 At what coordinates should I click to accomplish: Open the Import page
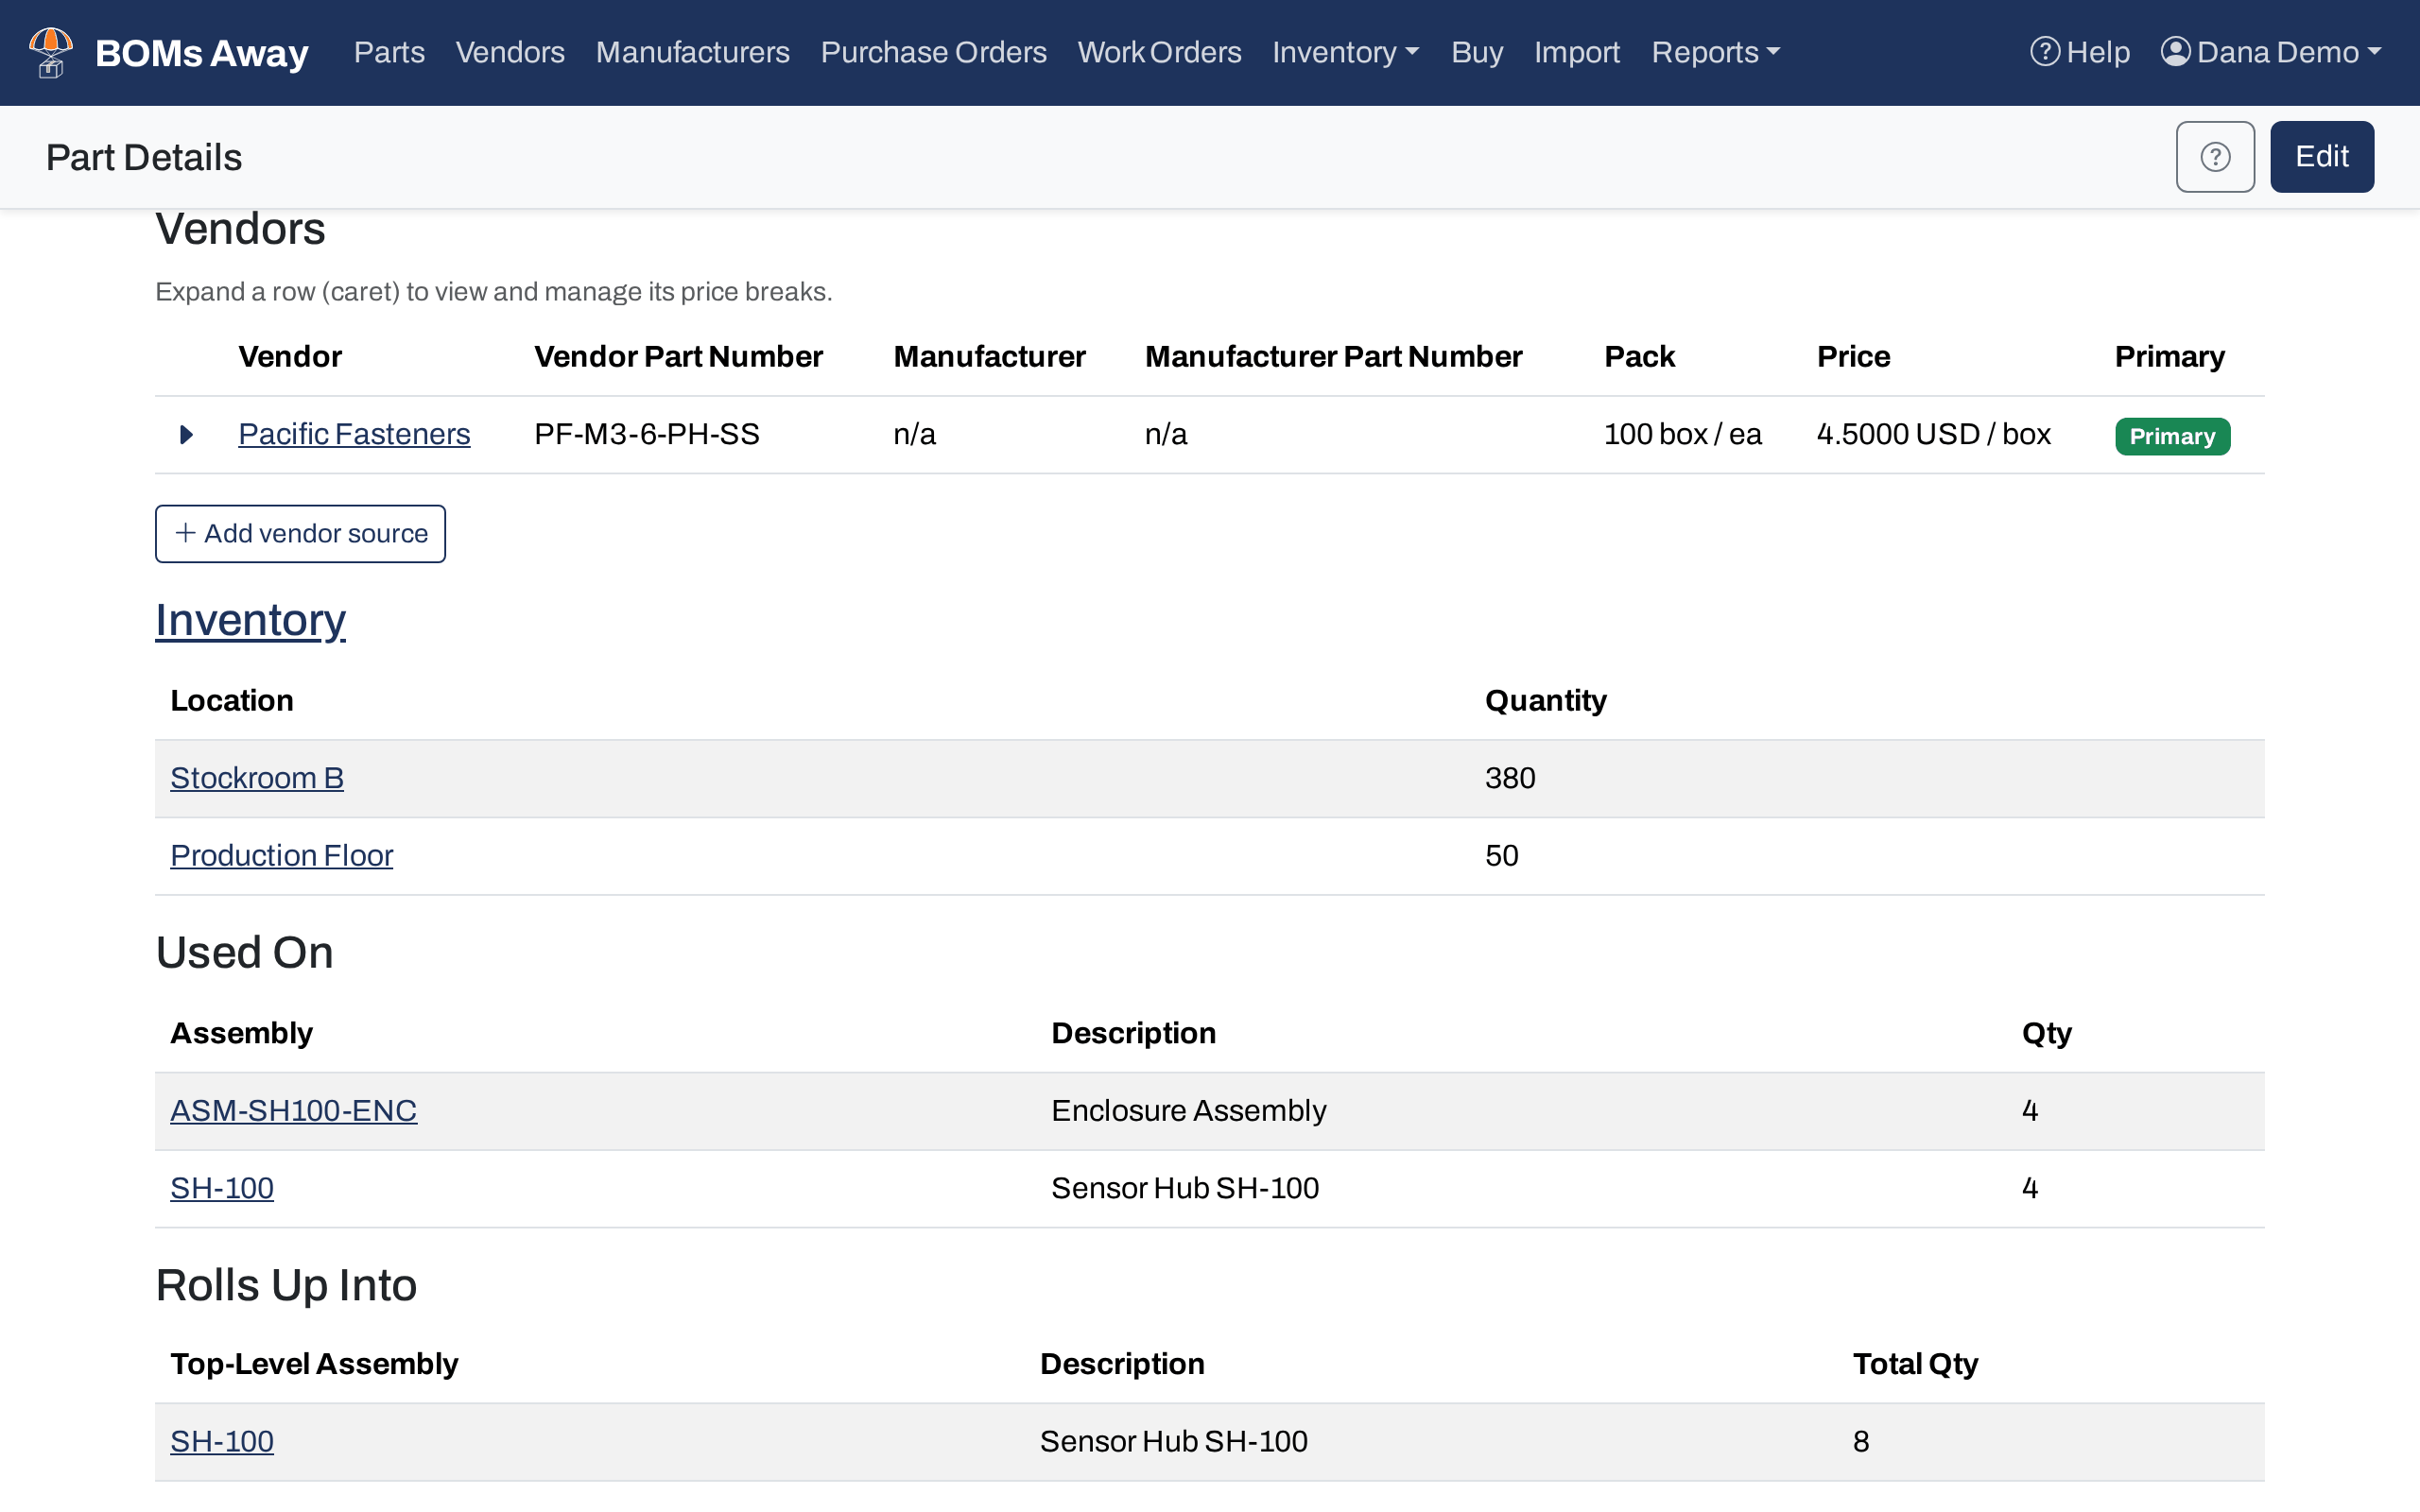[1577, 52]
